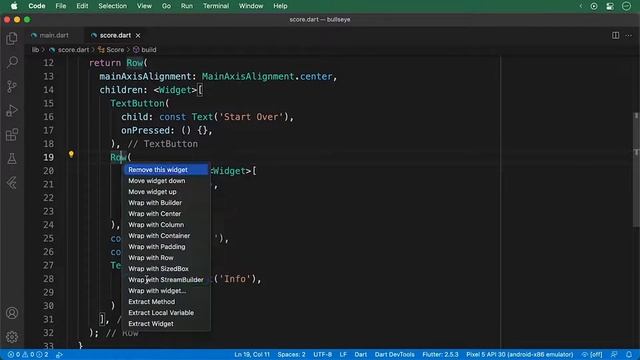Click the editor vertical scrollbar

636,170
